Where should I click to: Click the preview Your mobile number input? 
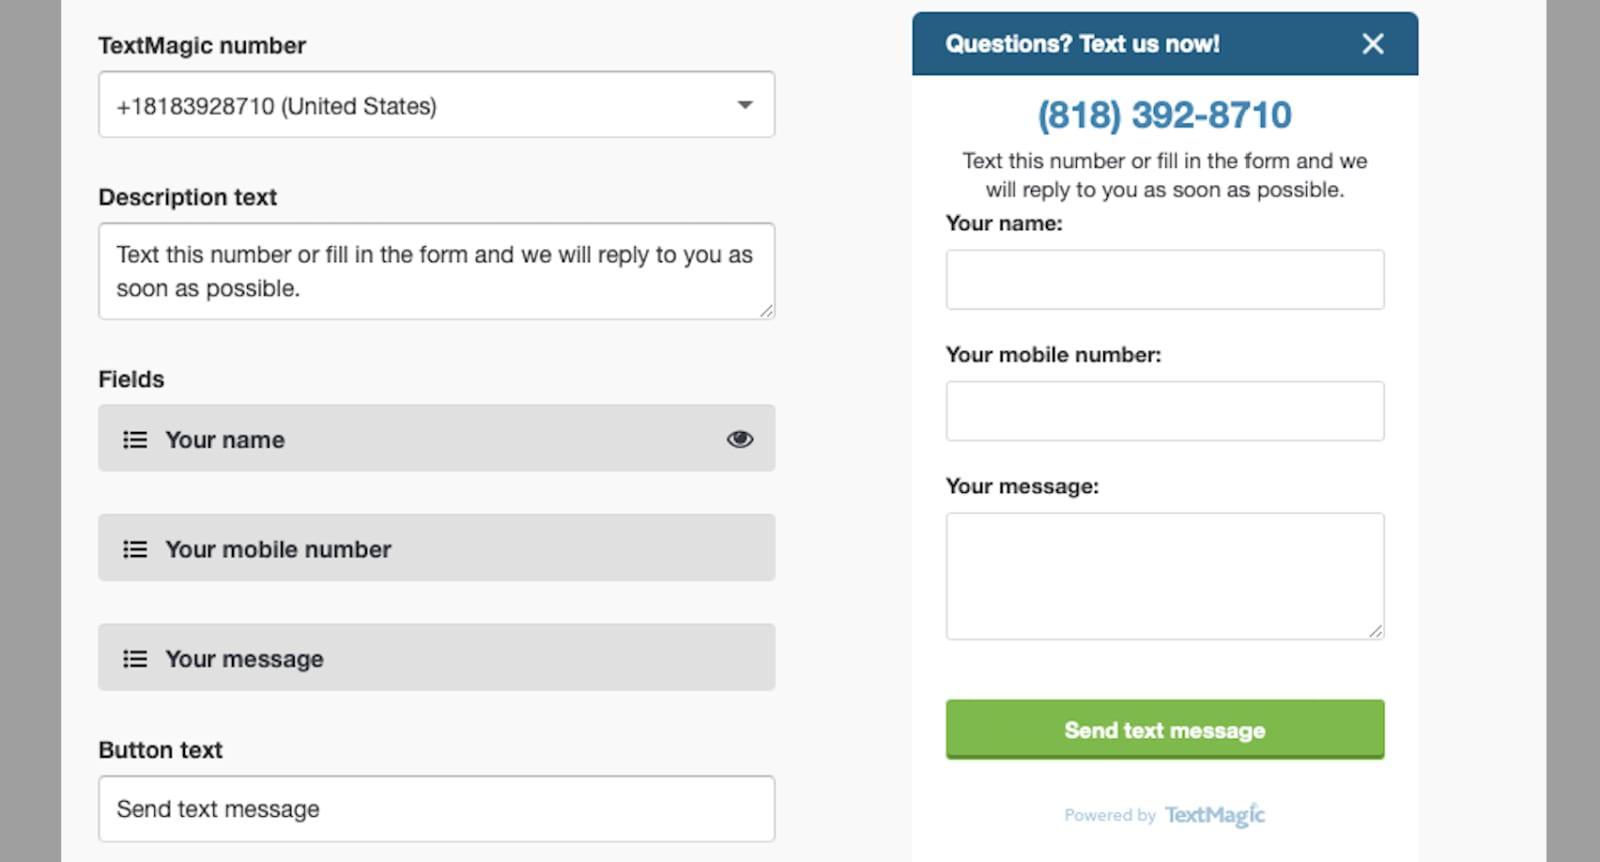pos(1164,411)
